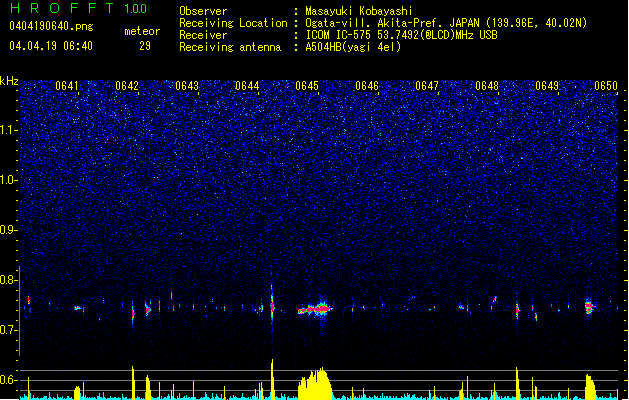Click the 0.6 kHz axis label
The image size is (629, 400).
coord(9,380)
